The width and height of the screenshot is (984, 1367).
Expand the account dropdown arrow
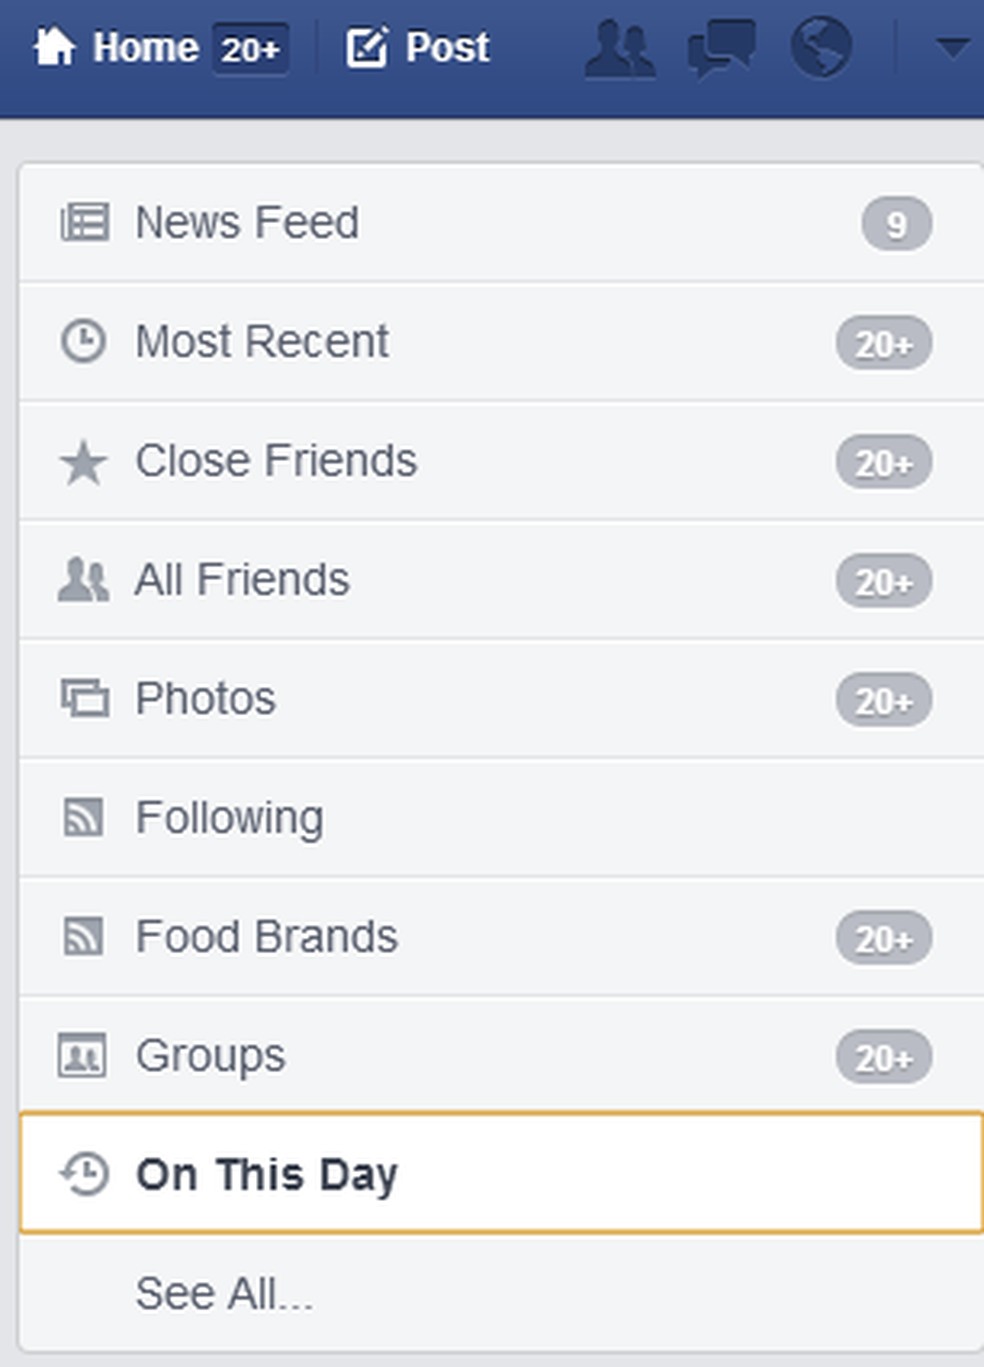pyautogui.click(x=951, y=47)
